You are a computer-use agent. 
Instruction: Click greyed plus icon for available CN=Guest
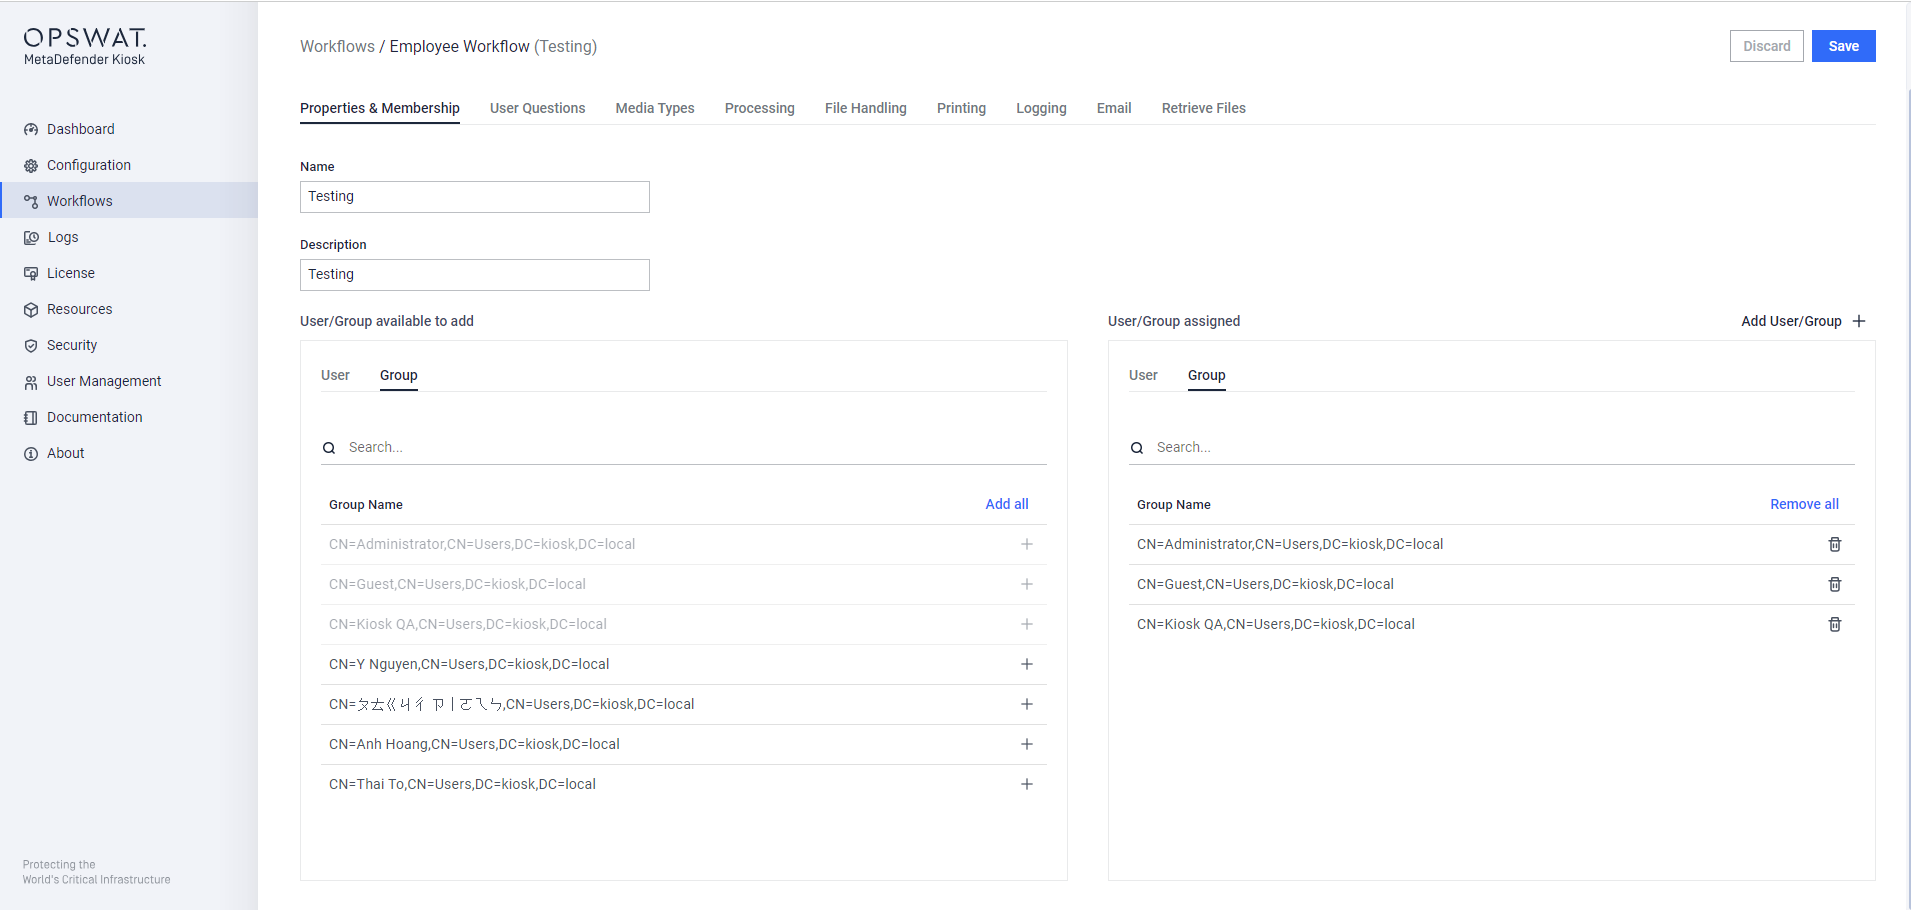(1027, 584)
